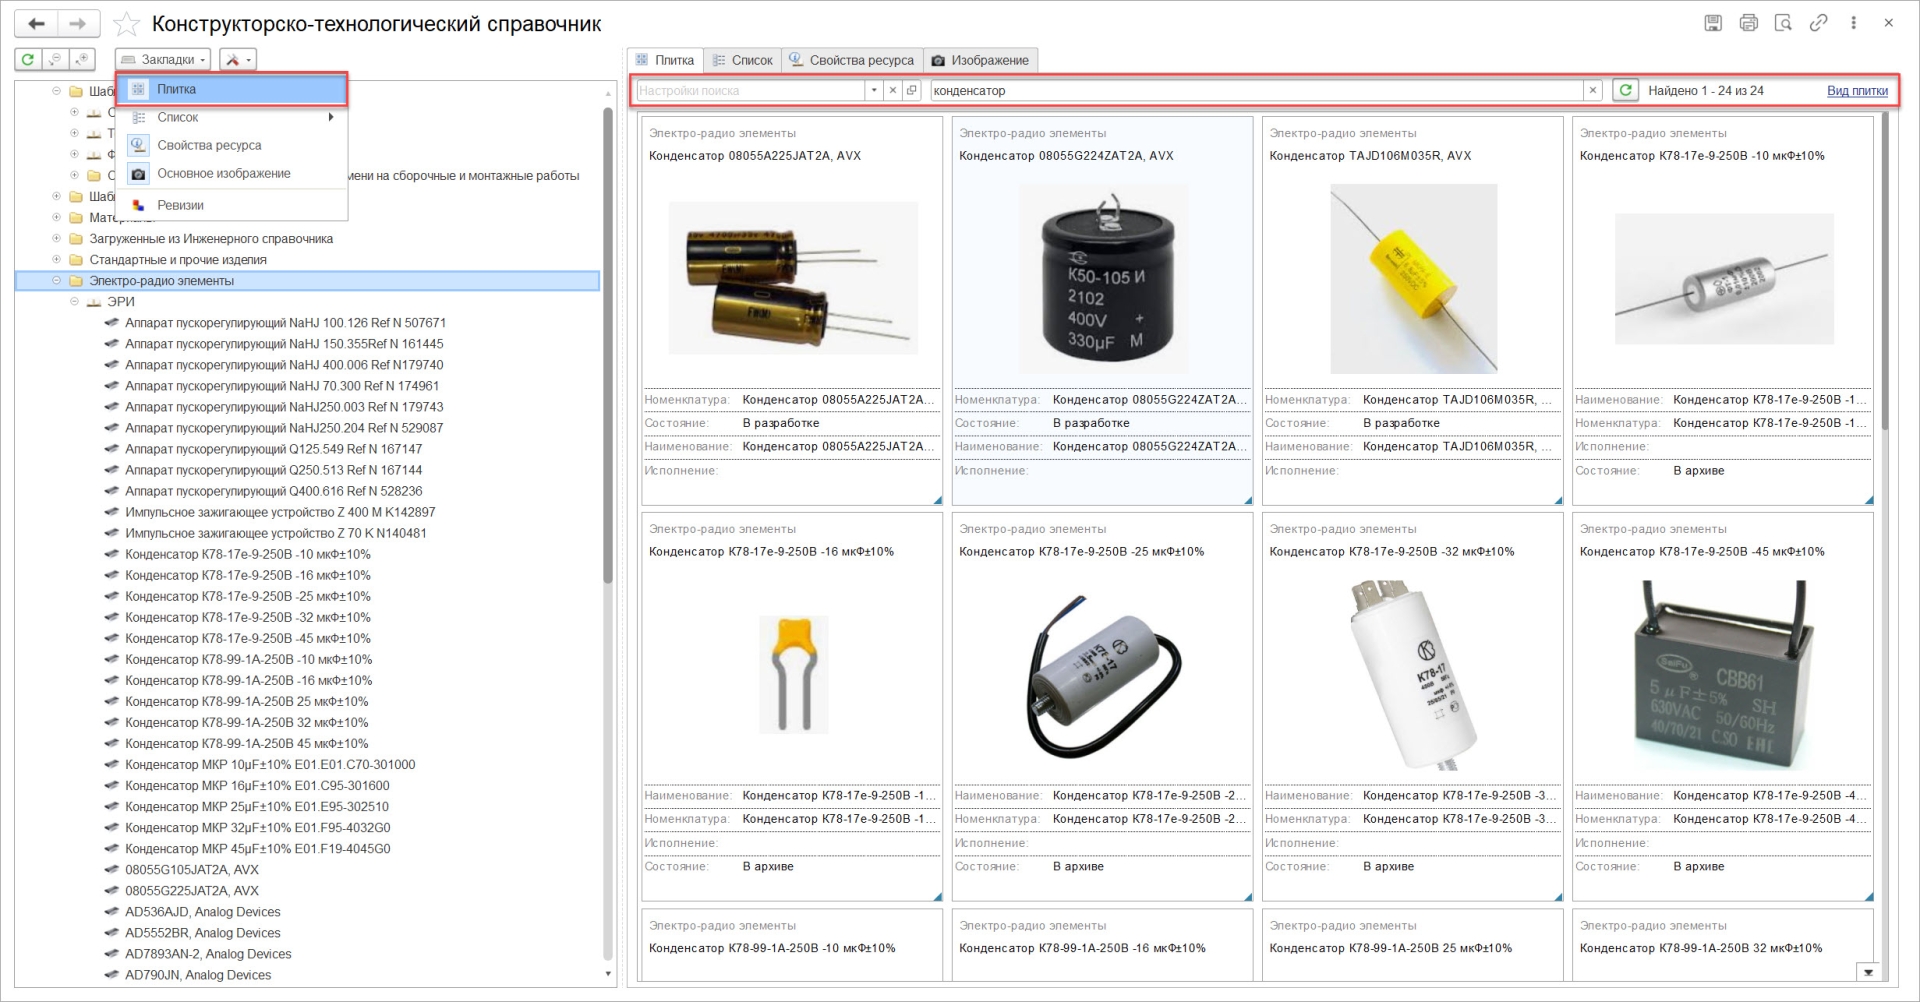Copy link with the chain icon

pyautogui.click(x=1818, y=23)
